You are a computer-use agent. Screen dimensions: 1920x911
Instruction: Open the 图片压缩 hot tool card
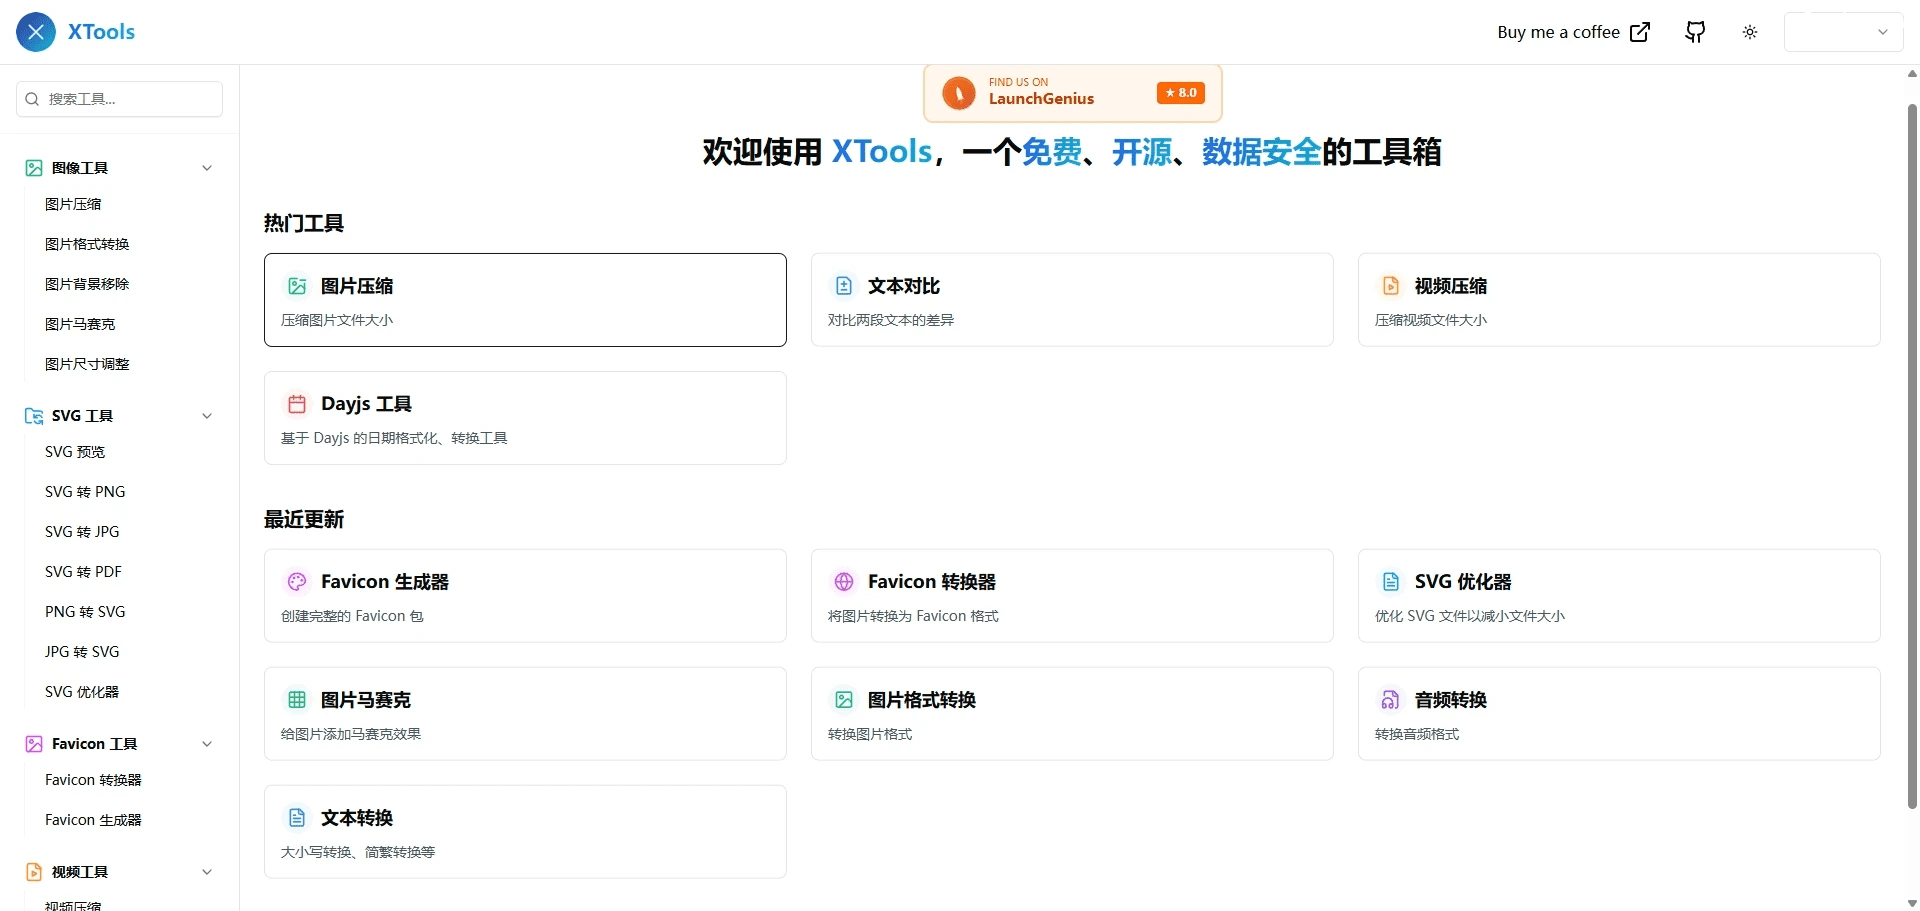525,300
